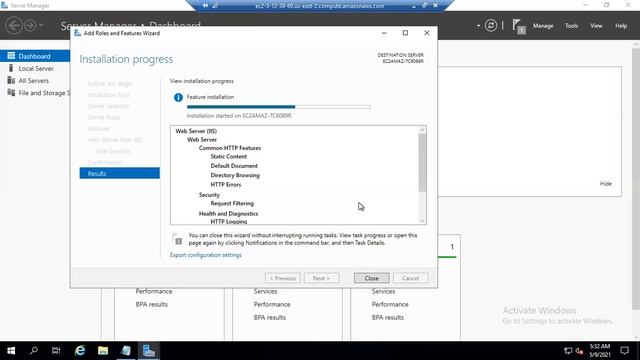The width and height of the screenshot is (640, 360).
Task: Select the Results wizard step
Action: (x=120, y=173)
